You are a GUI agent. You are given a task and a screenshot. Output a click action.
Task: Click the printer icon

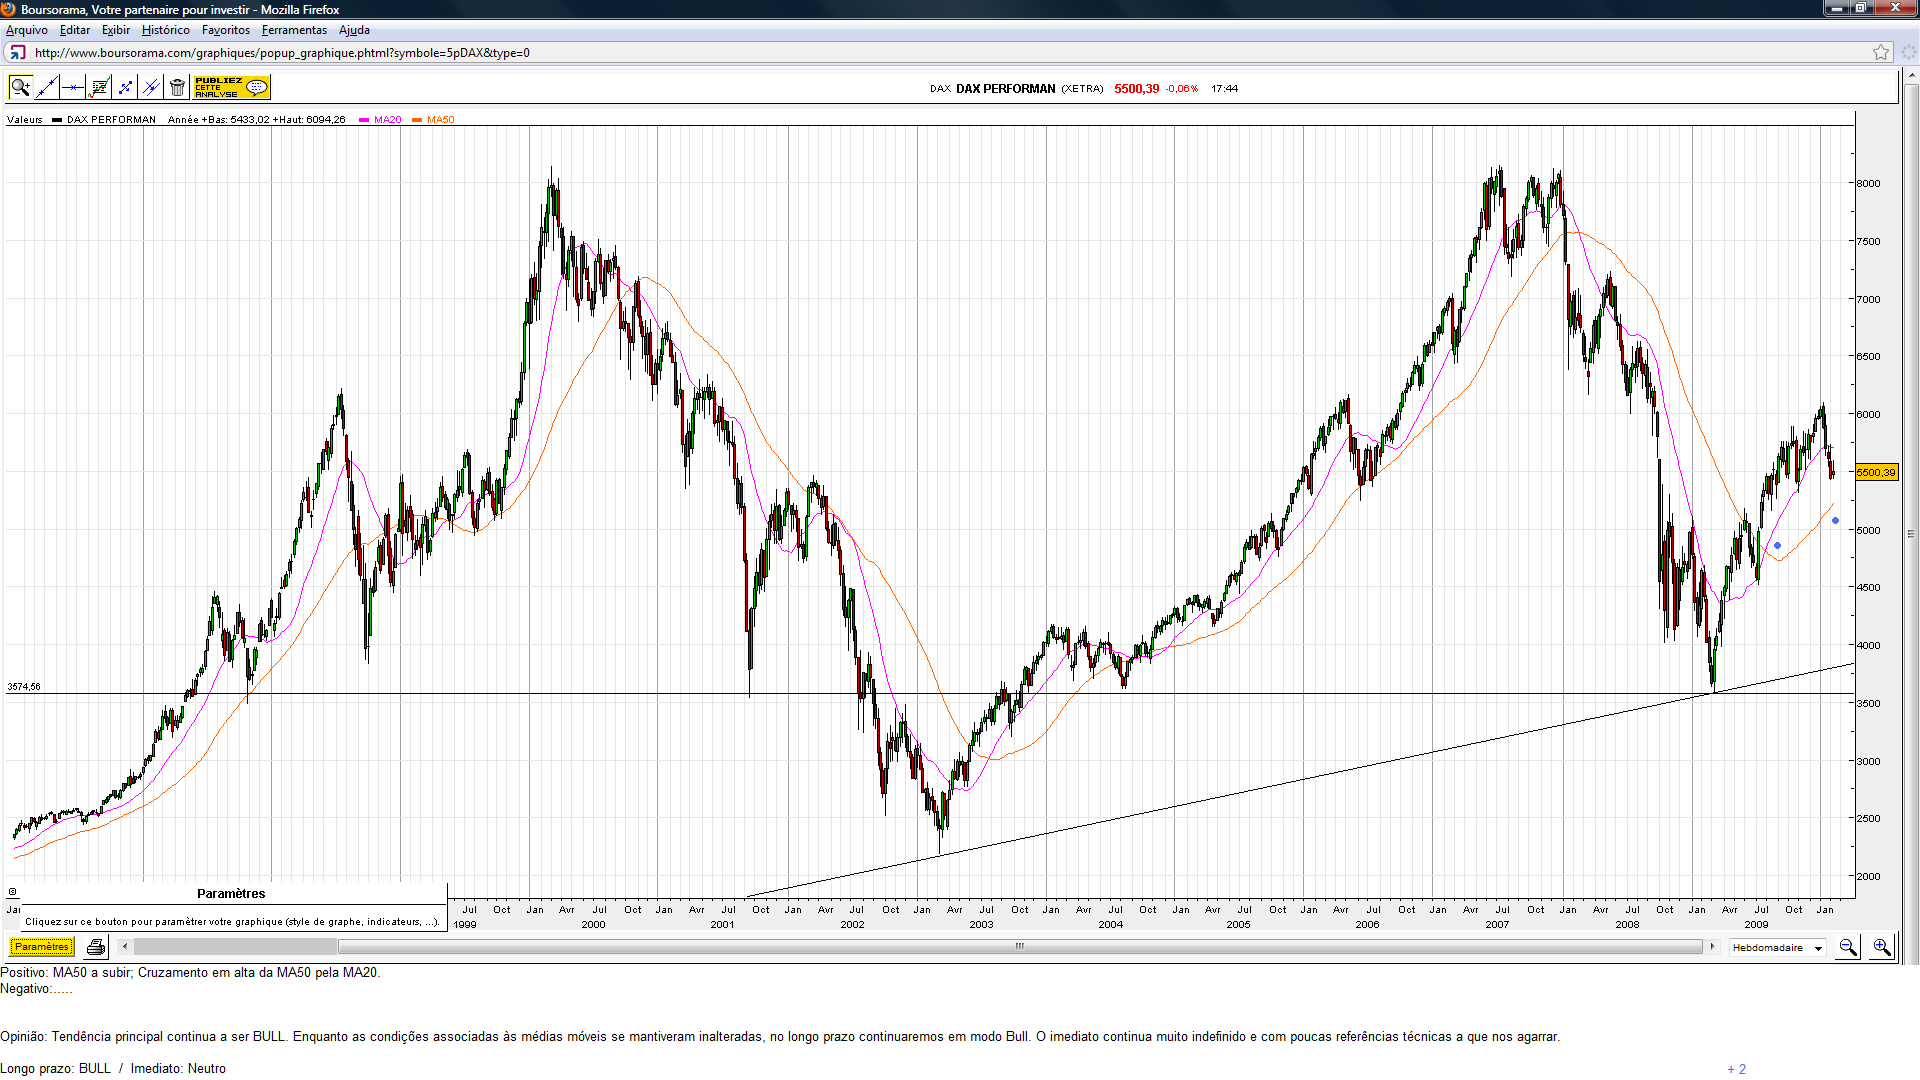click(96, 947)
